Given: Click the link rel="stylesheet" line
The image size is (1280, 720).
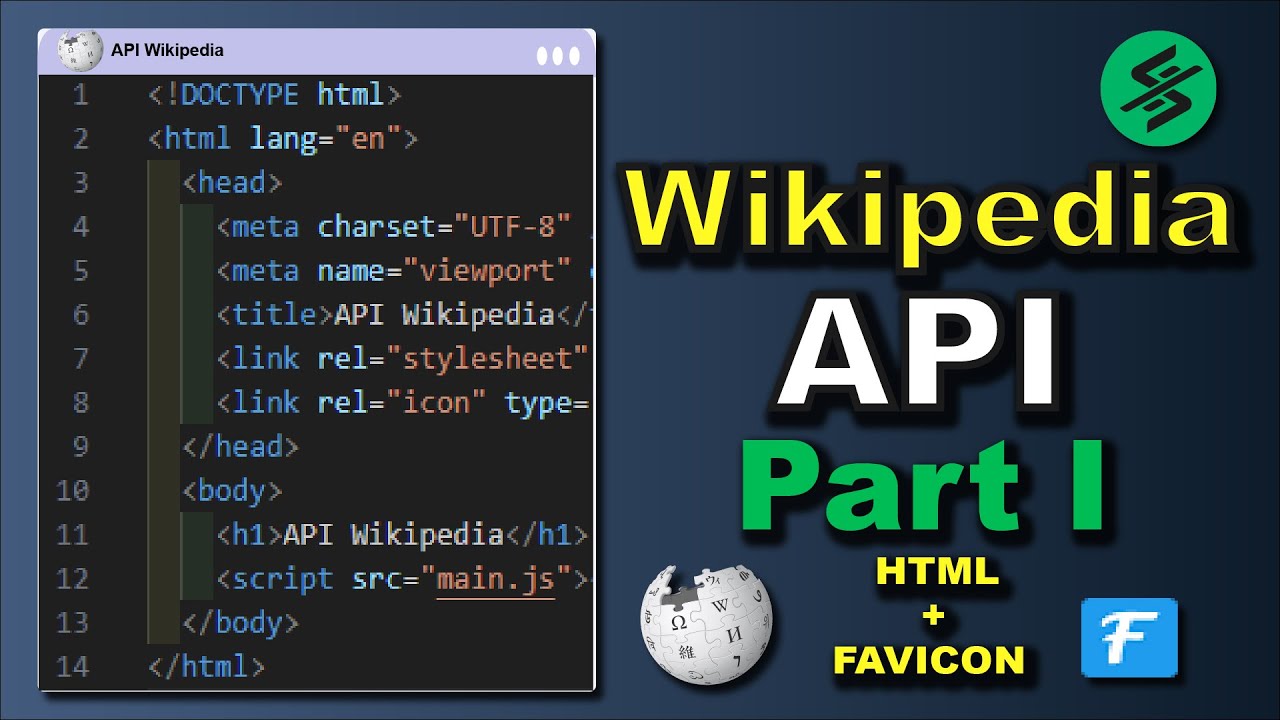Looking at the screenshot, I should point(405,358).
